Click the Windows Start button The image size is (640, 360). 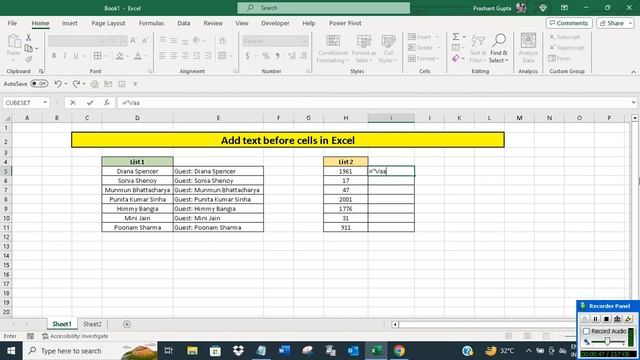11,351
